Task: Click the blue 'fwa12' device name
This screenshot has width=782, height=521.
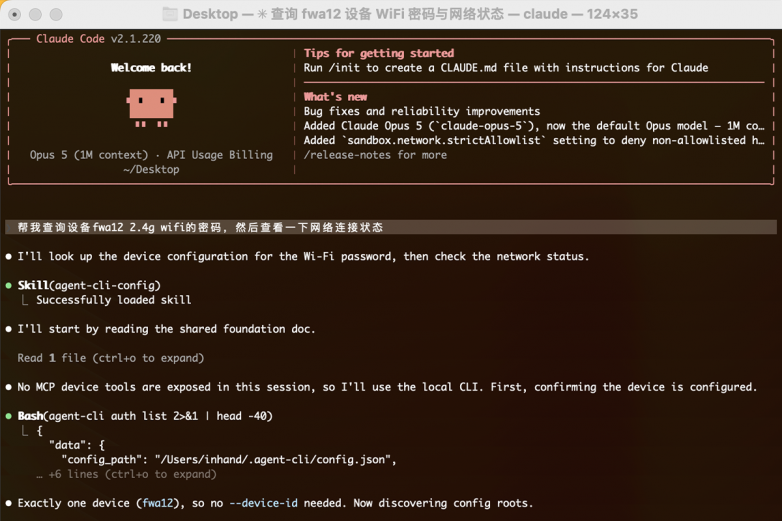Action: click(x=158, y=503)
